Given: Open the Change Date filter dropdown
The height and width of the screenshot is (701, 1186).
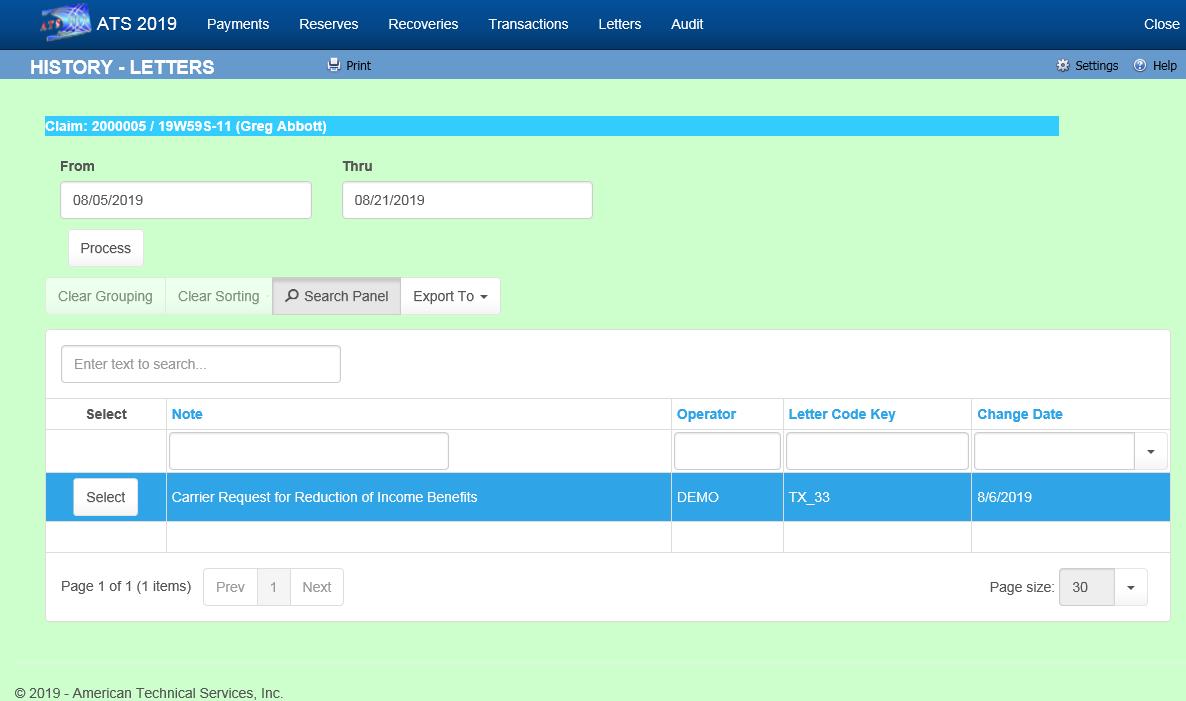Looking at the screenshot, I should (x=1150, y=452).
